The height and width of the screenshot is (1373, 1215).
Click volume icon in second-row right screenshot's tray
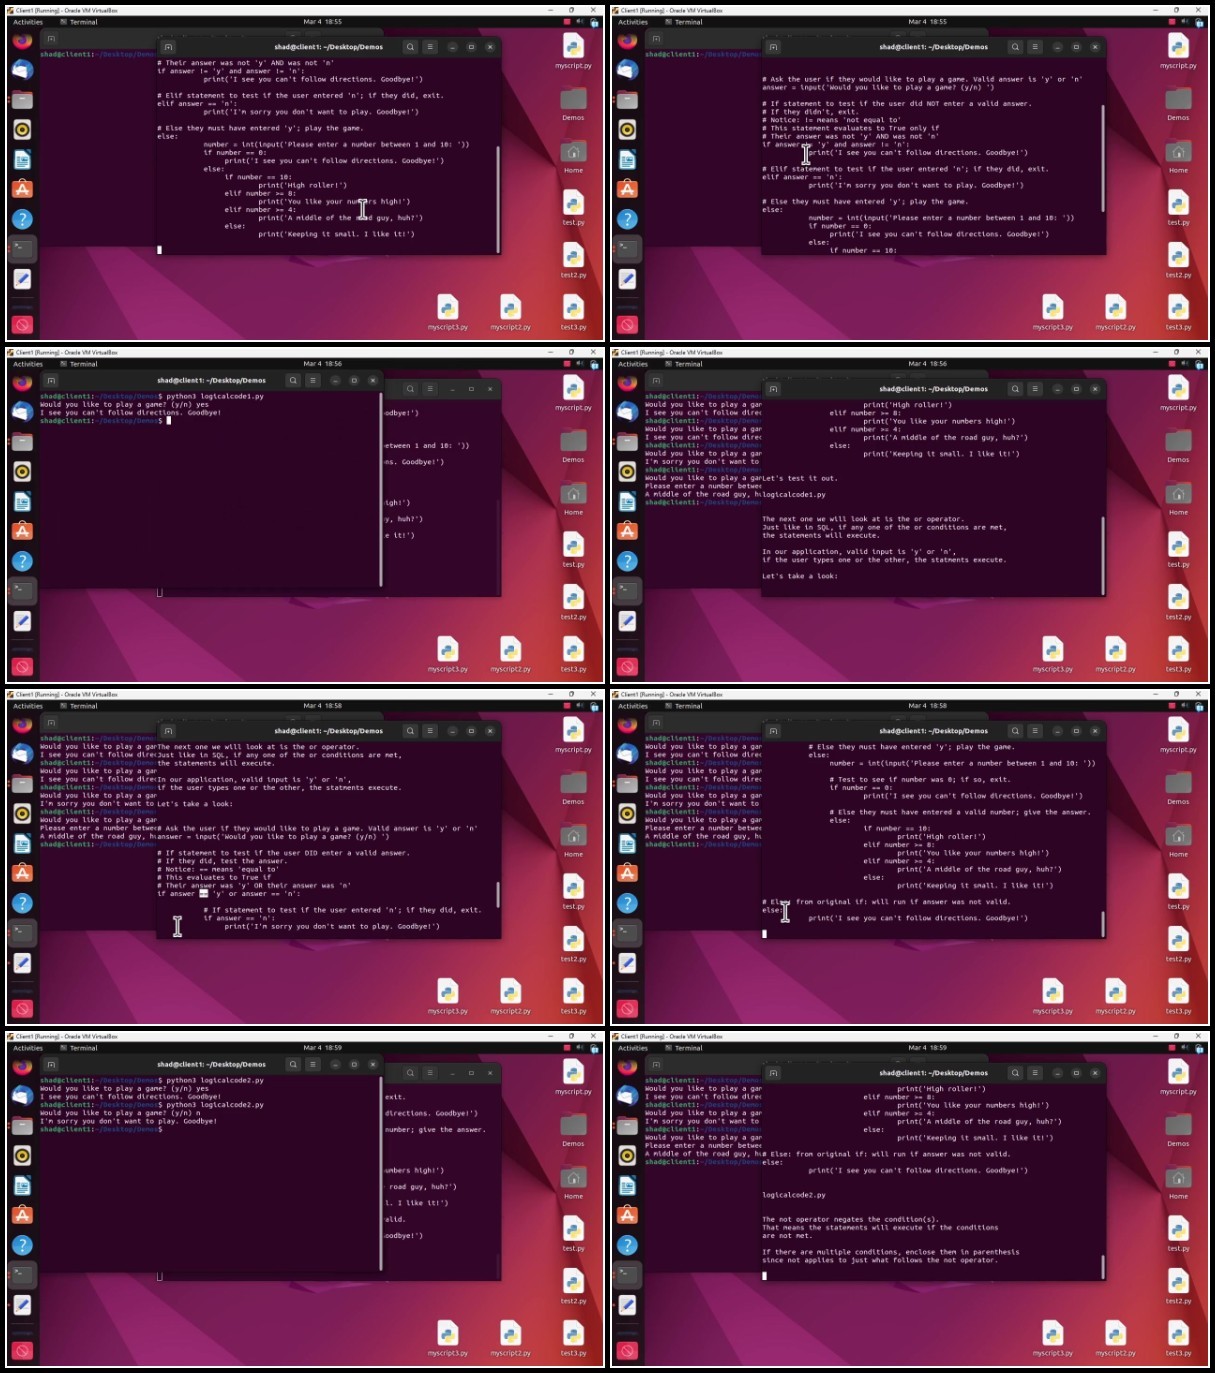1185,364
